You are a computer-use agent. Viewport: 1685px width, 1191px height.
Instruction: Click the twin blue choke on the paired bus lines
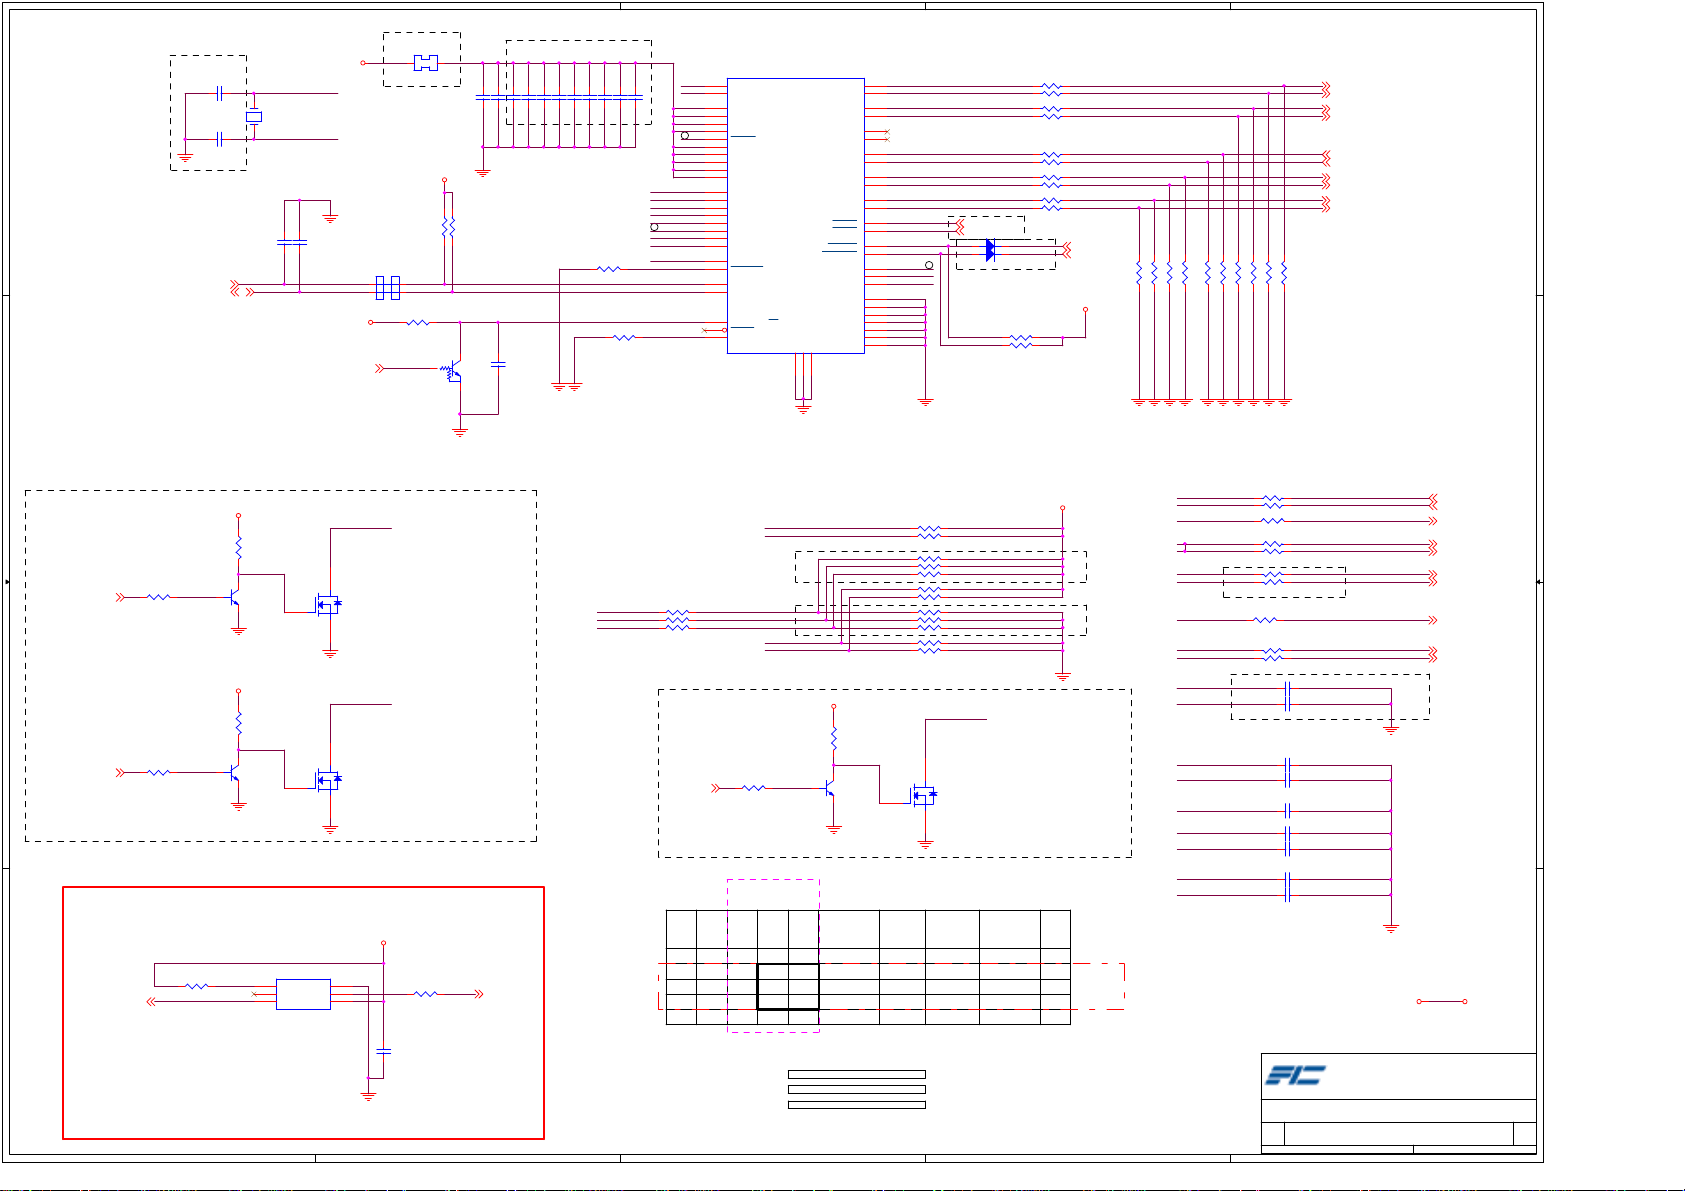pyautogui.click(x=388, y=288)
